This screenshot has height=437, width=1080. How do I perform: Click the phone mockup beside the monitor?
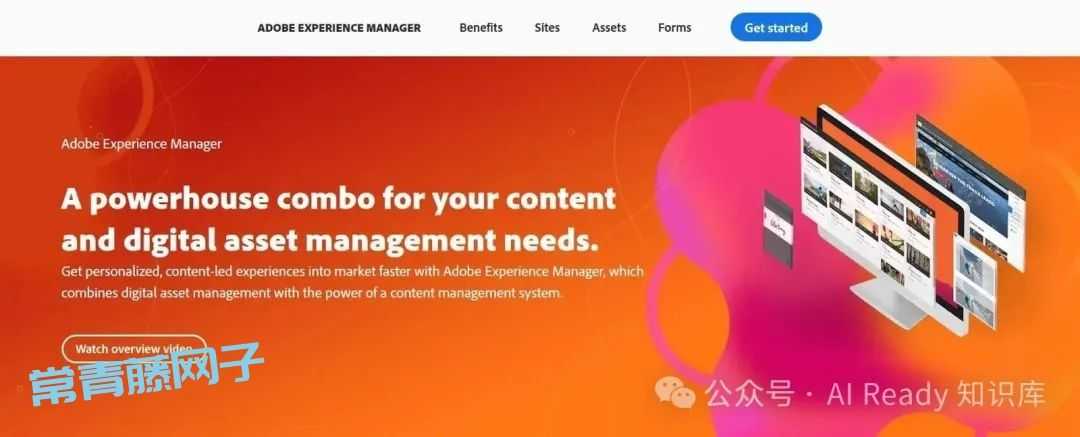[778, 230]
